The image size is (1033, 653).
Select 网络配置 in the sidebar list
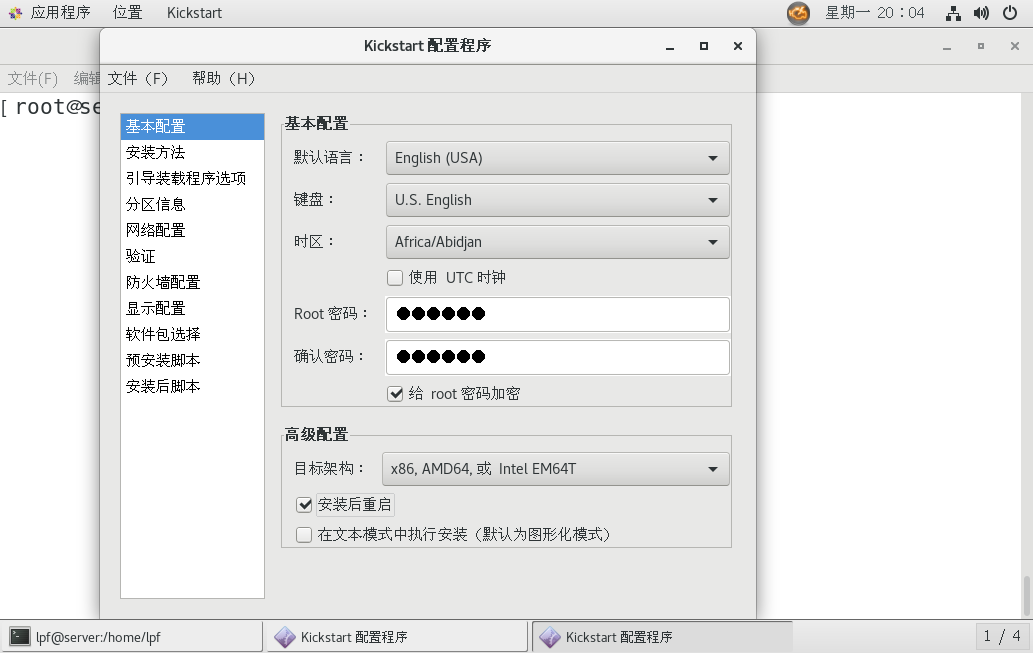[192, 231]
